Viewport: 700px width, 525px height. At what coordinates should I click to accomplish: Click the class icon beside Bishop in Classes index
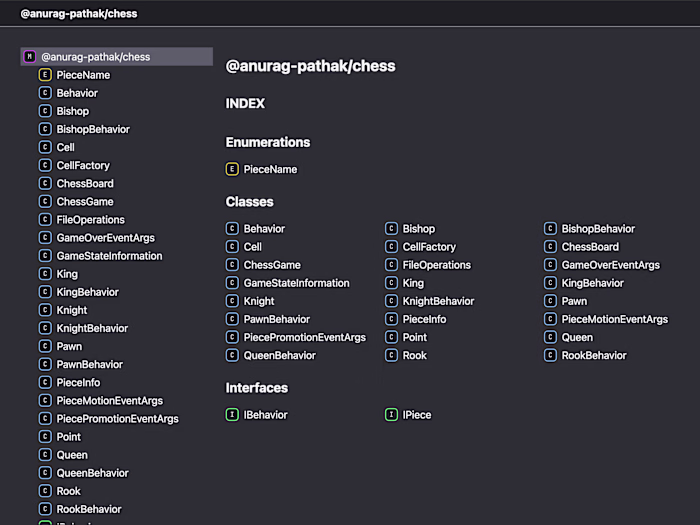point(391,229)
